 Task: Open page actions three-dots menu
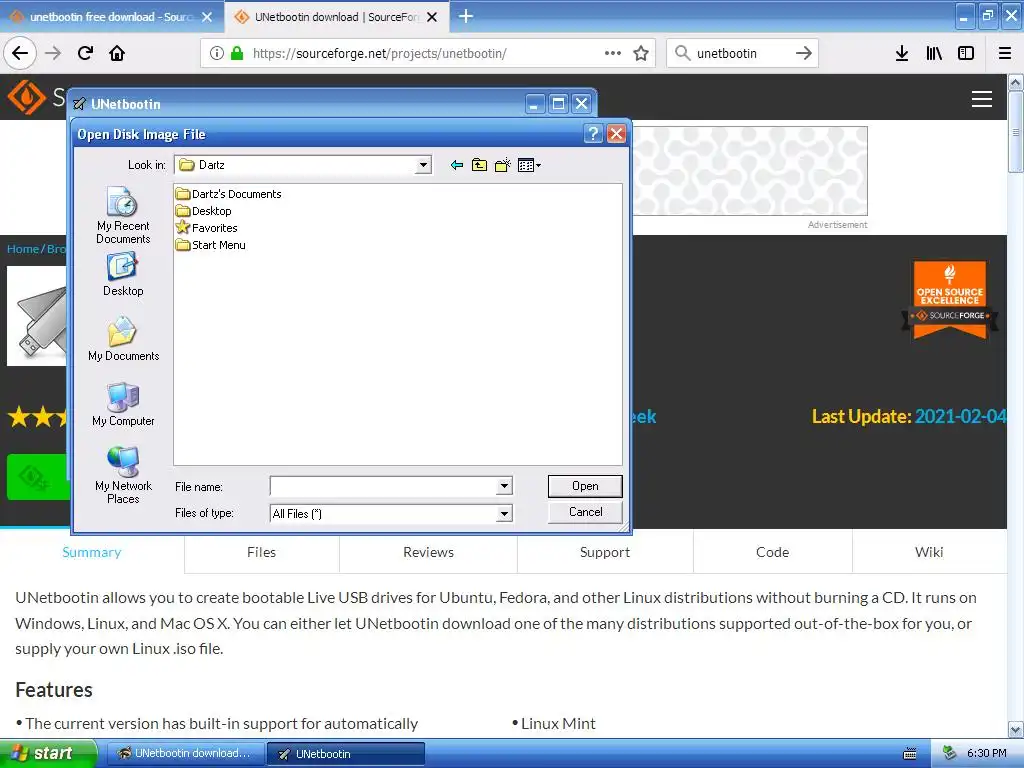[613, 53]
